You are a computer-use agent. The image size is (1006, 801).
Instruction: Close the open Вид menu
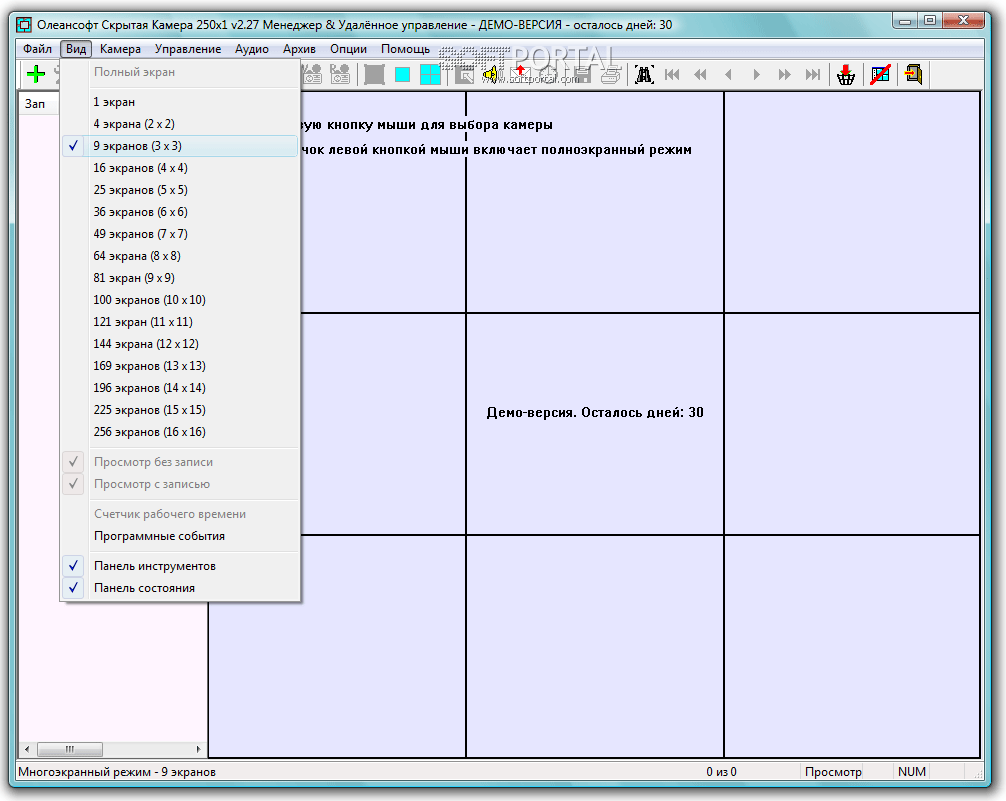point(76,49)
